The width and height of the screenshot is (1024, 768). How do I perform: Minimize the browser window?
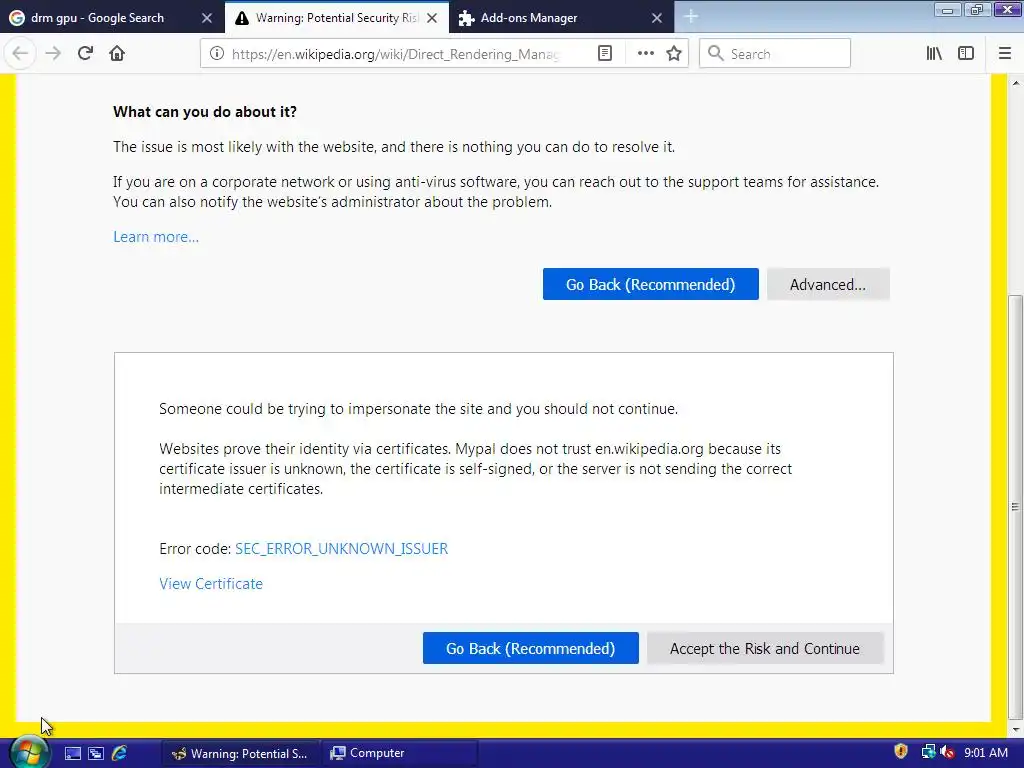948,10
